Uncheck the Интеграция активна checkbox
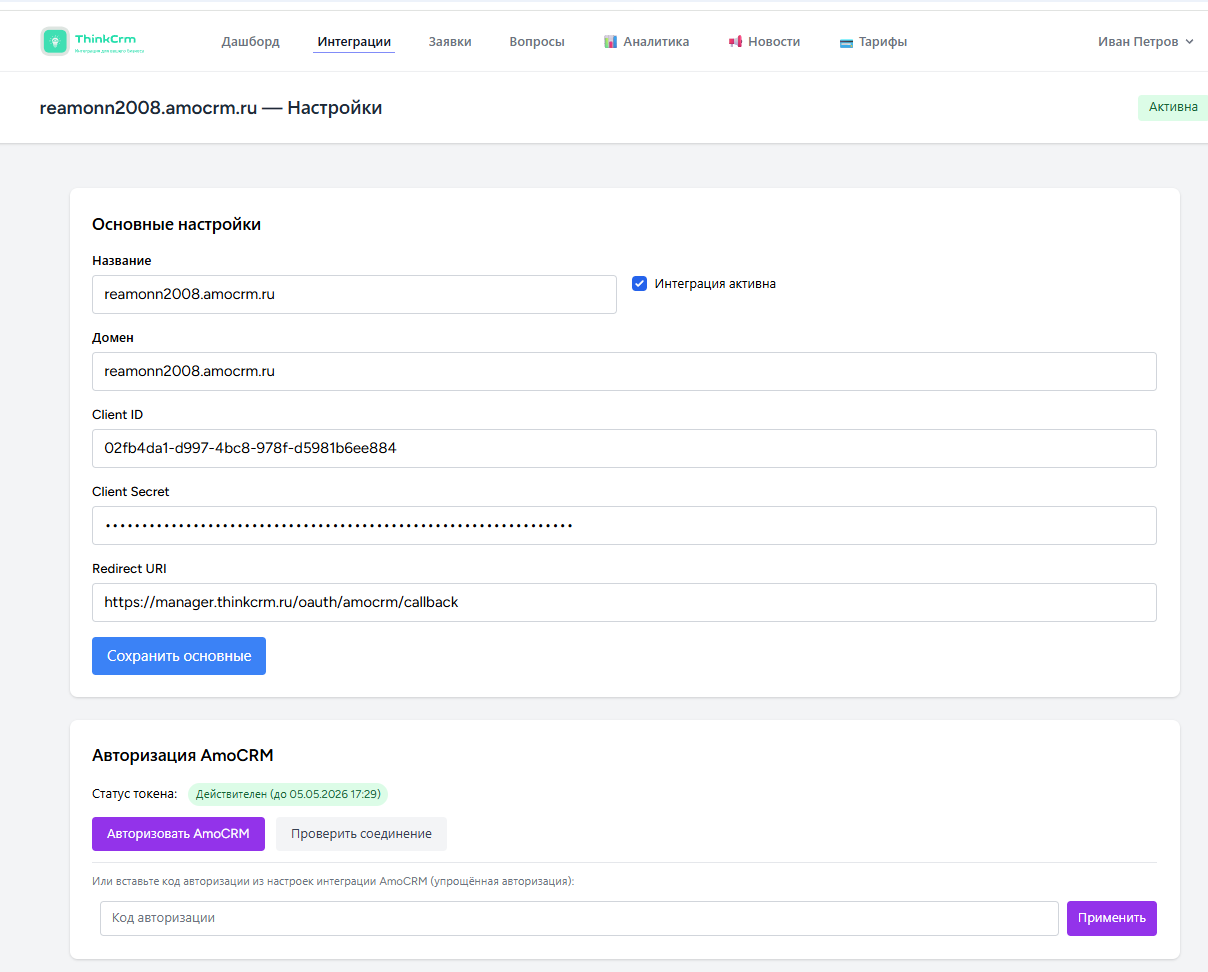This screenshot has height=972, width=1208. 640,284
